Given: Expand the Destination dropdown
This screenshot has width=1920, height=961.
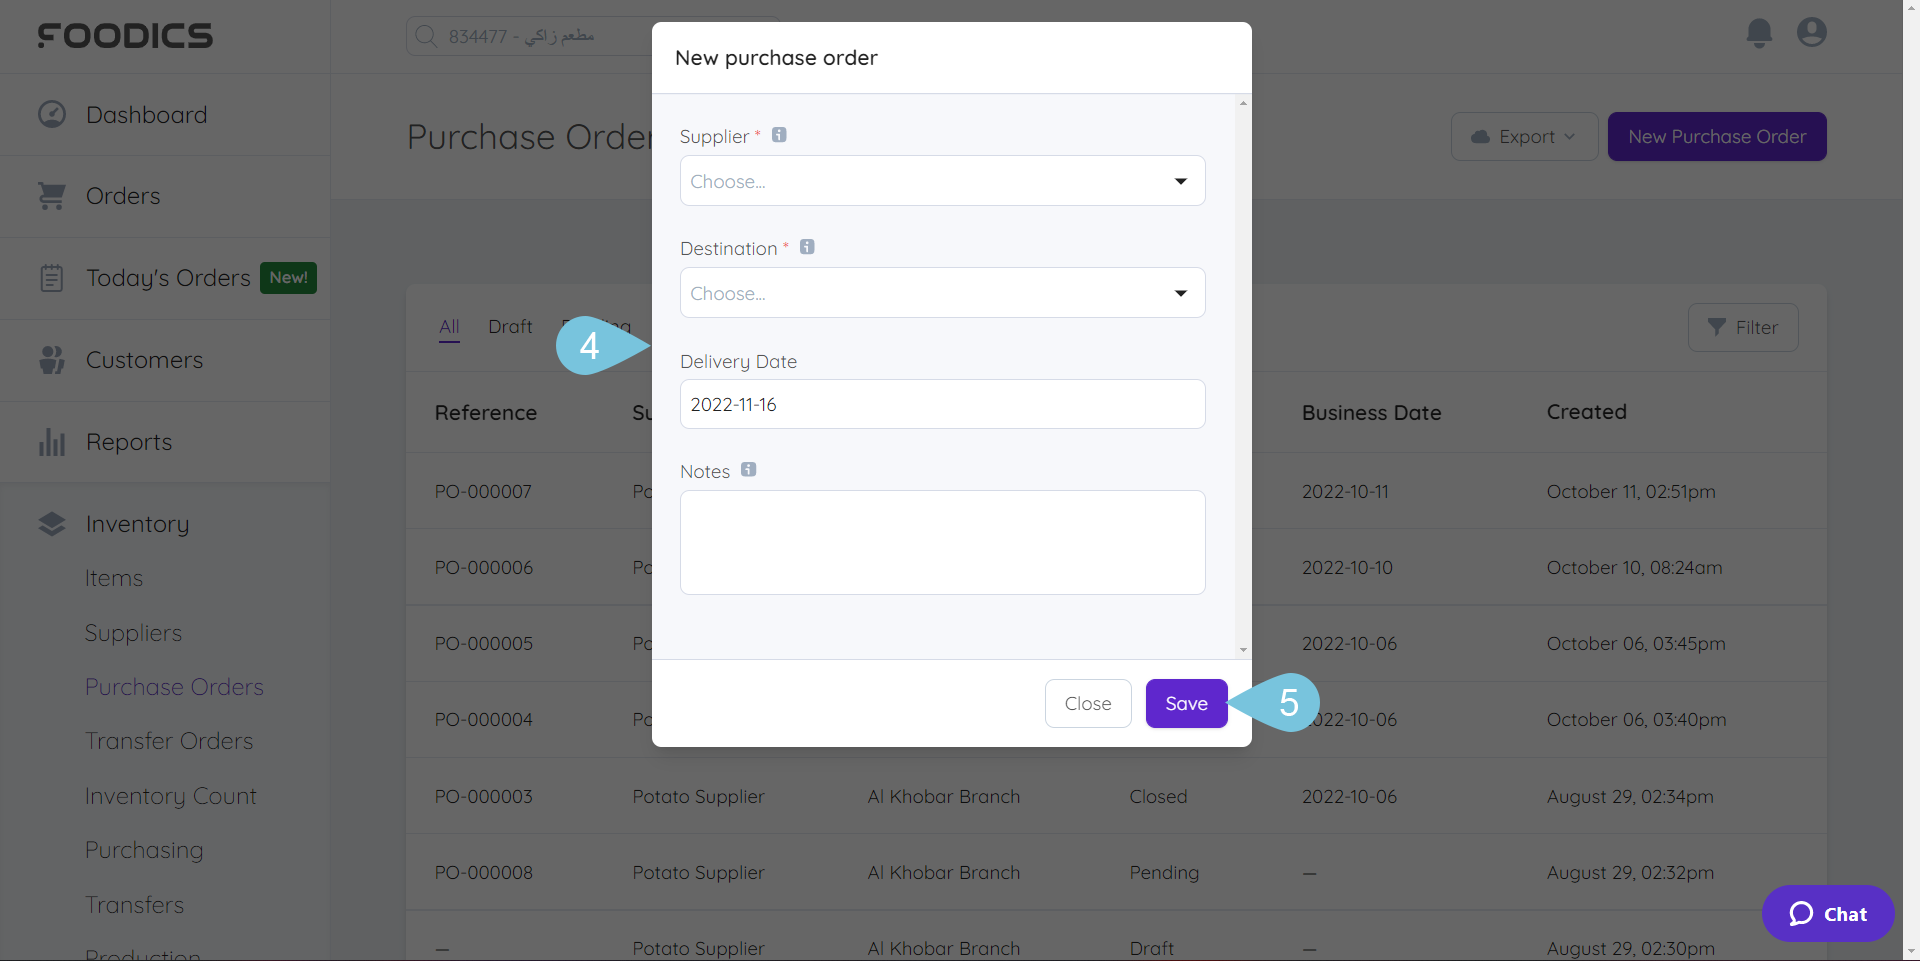Looking at the screenshot, I should [941, 292].
